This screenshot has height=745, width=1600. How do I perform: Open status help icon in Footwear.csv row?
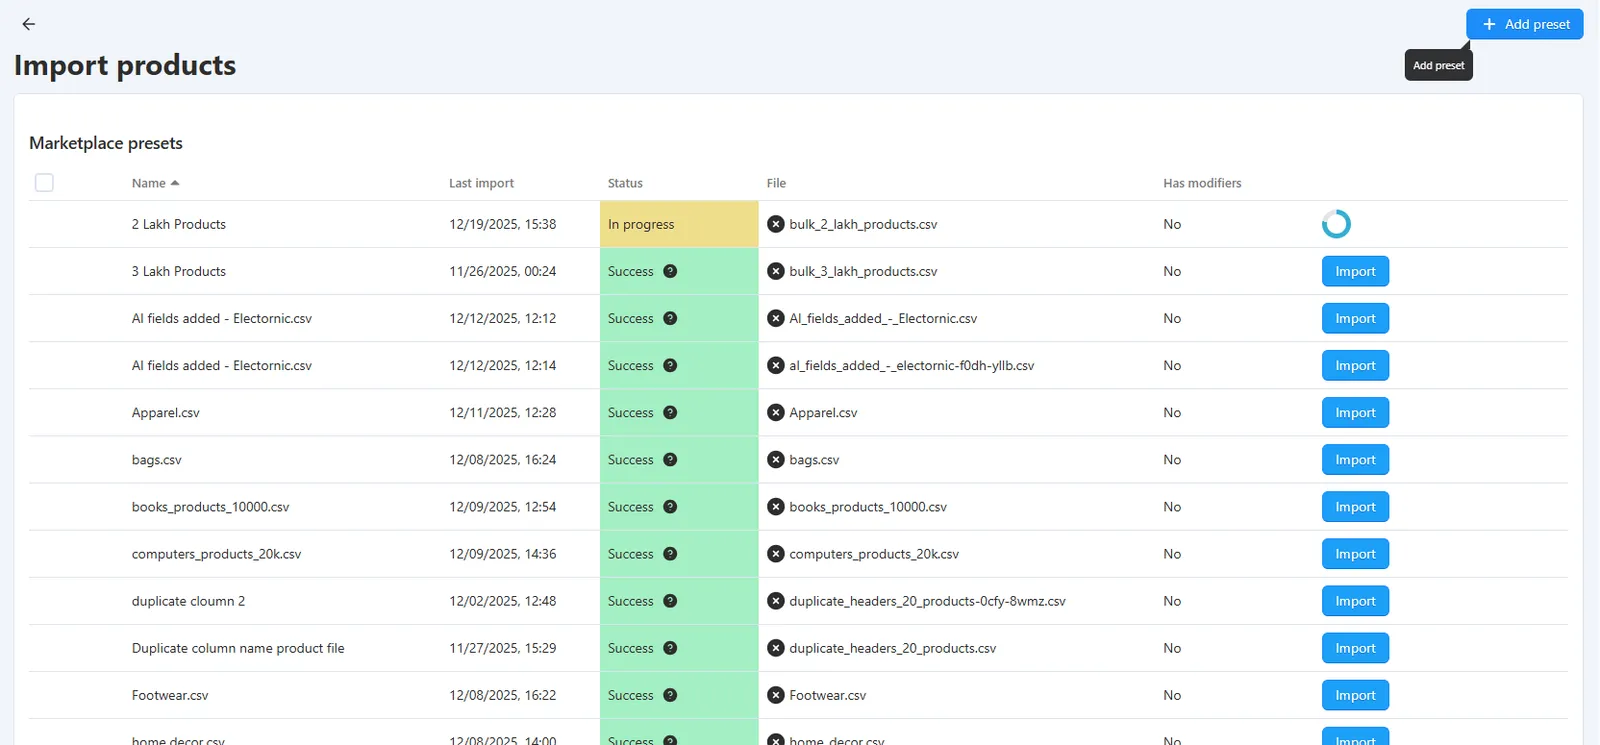tap(670, 695)
